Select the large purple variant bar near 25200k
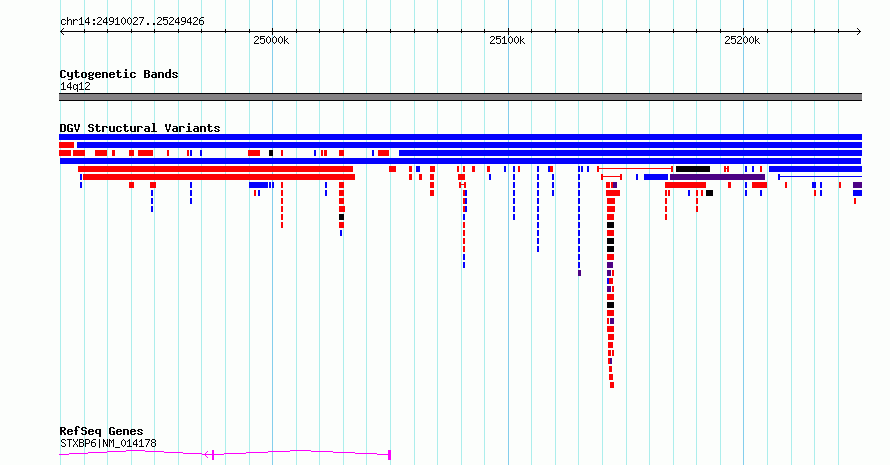 pyautogui.click(x=717, y=177)
